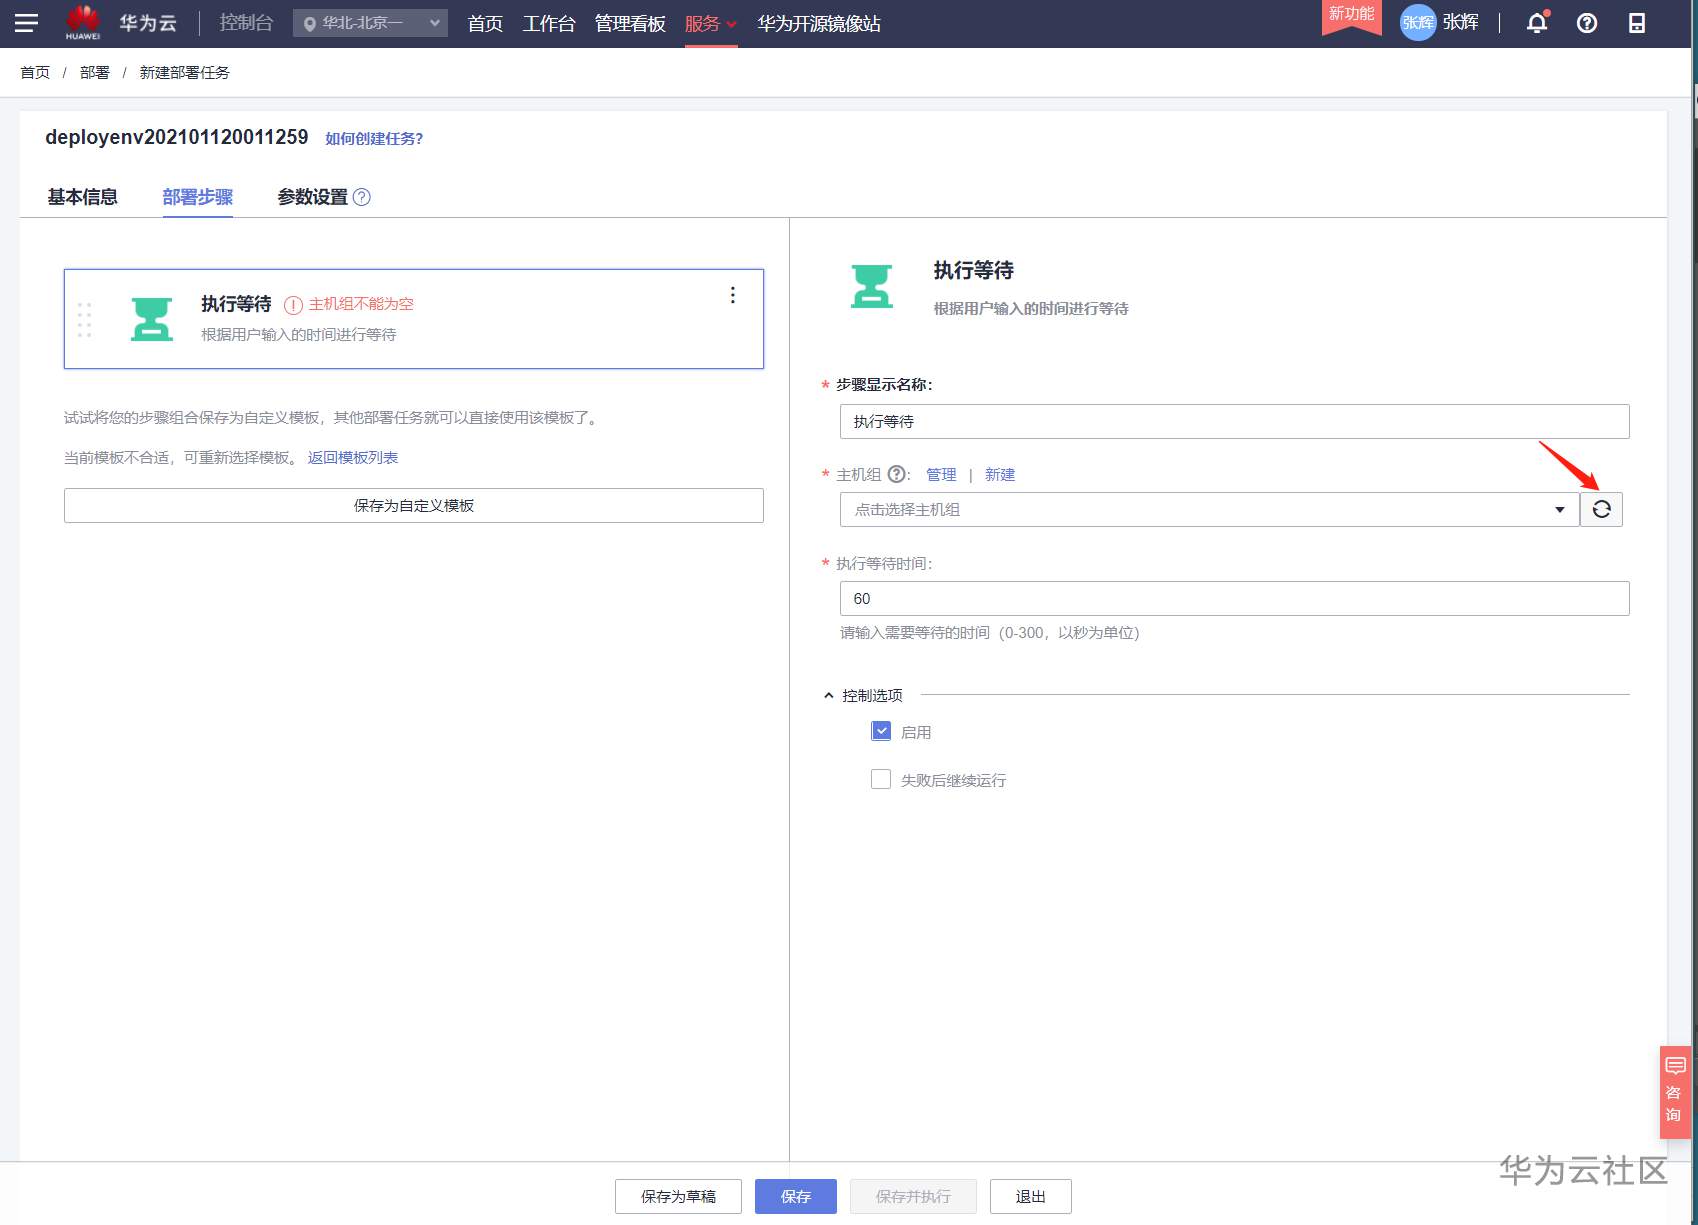1698x1225 pixels.
Task: Click 首页 in the breadcrumb
Action: click(35, 72)
